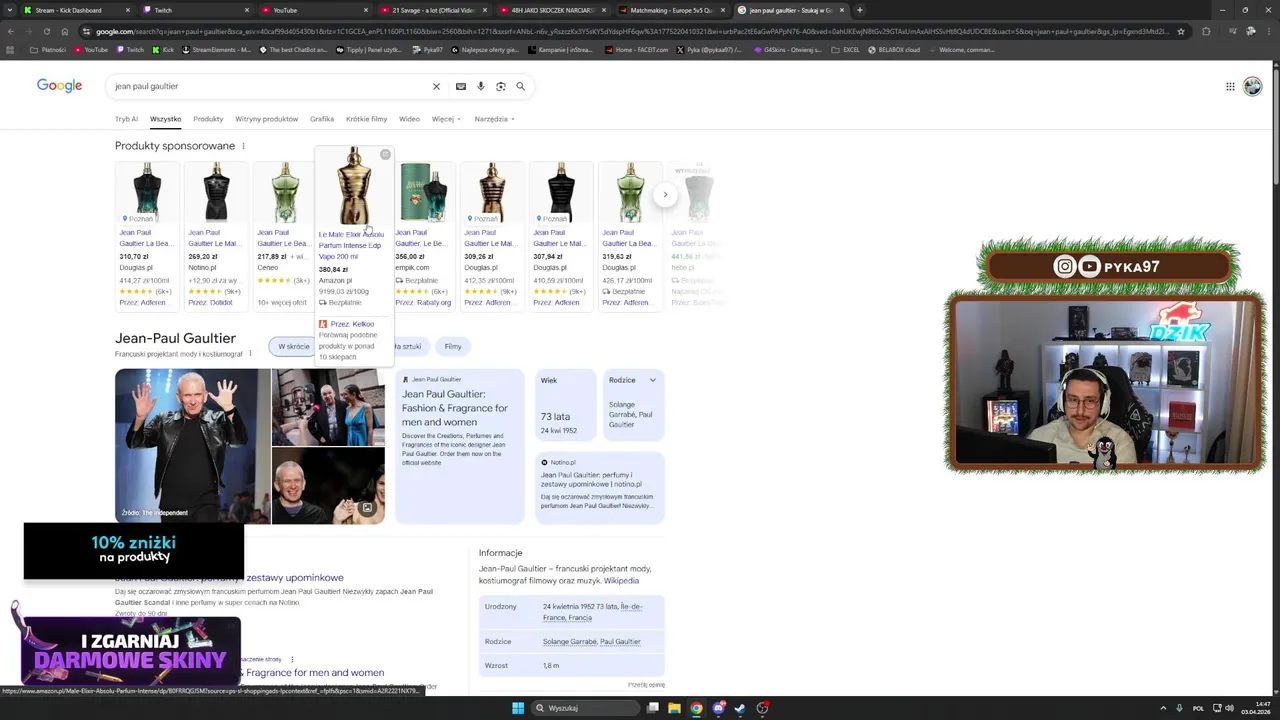The height and width of the screenshot is (720, 1280).
Task: Start voice search with microphone icon
Action: point(481,86)
